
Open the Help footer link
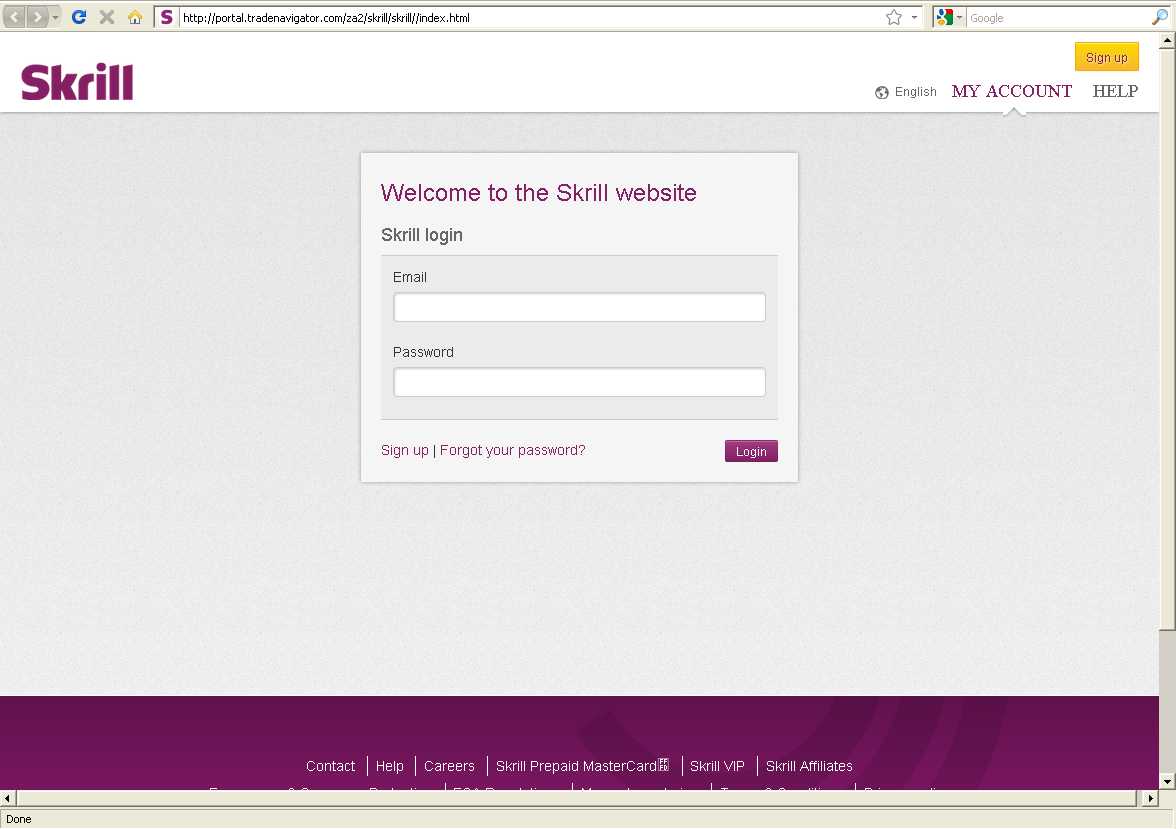389,766
